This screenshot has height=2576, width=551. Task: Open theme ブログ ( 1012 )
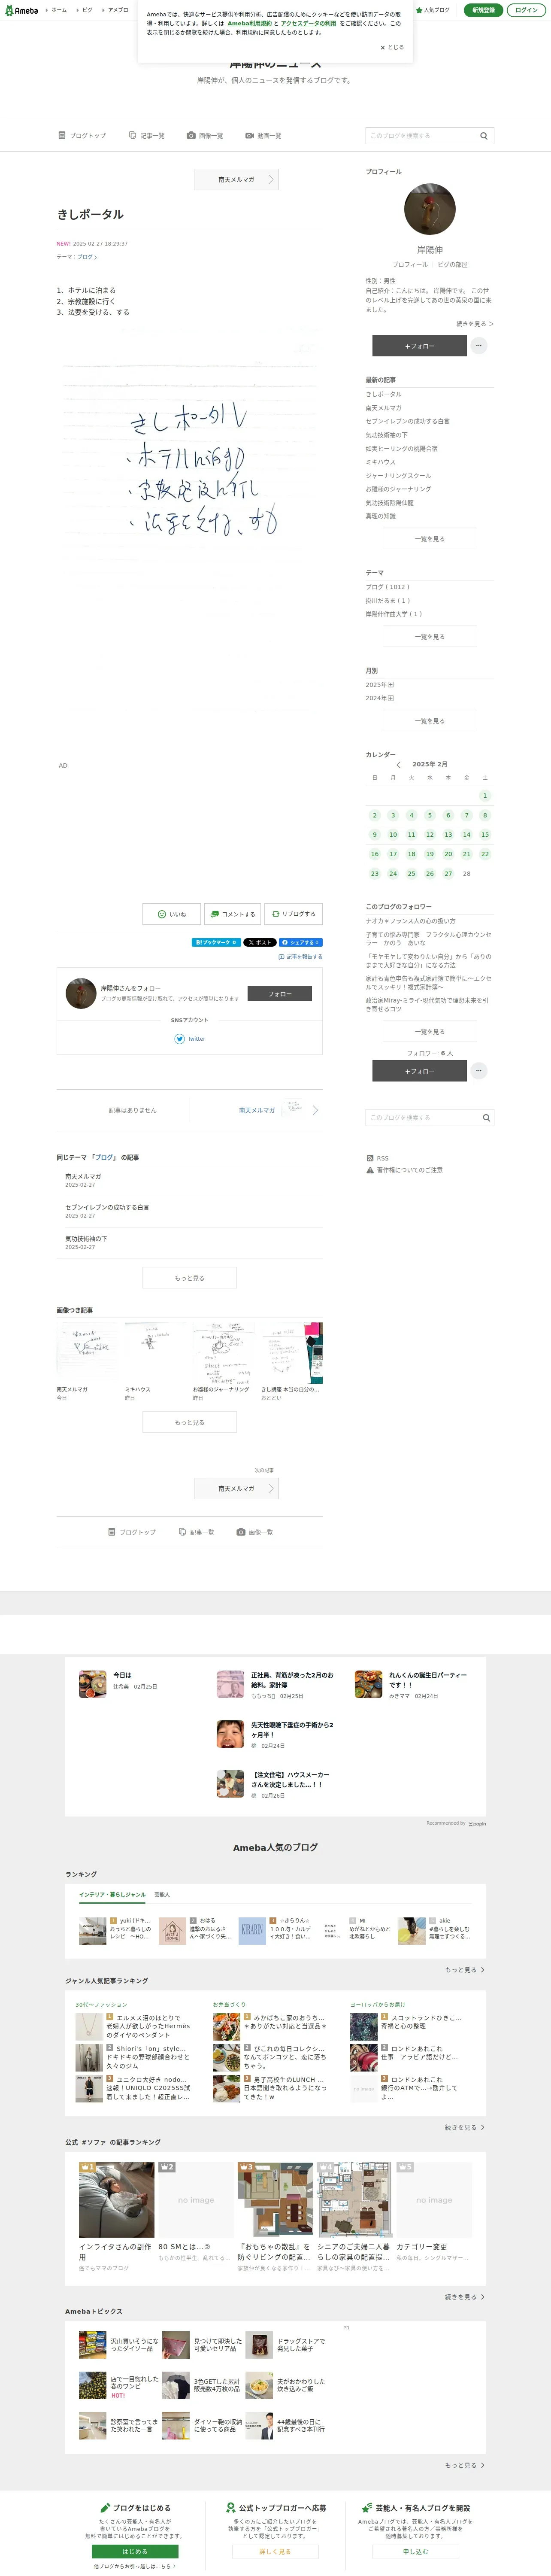387,587
